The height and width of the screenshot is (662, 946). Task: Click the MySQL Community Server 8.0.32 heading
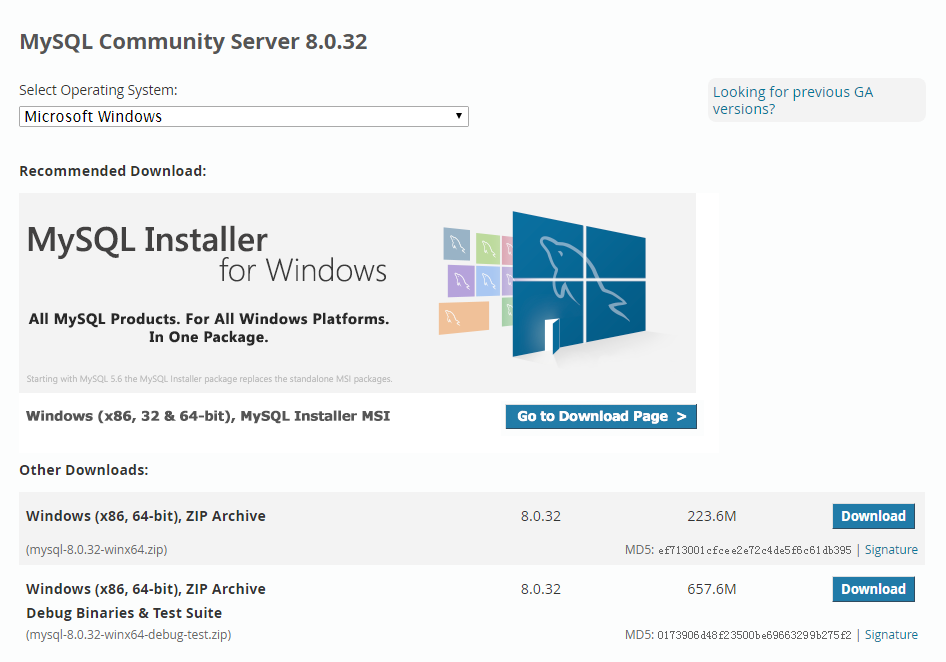click(x=193, y=42)
